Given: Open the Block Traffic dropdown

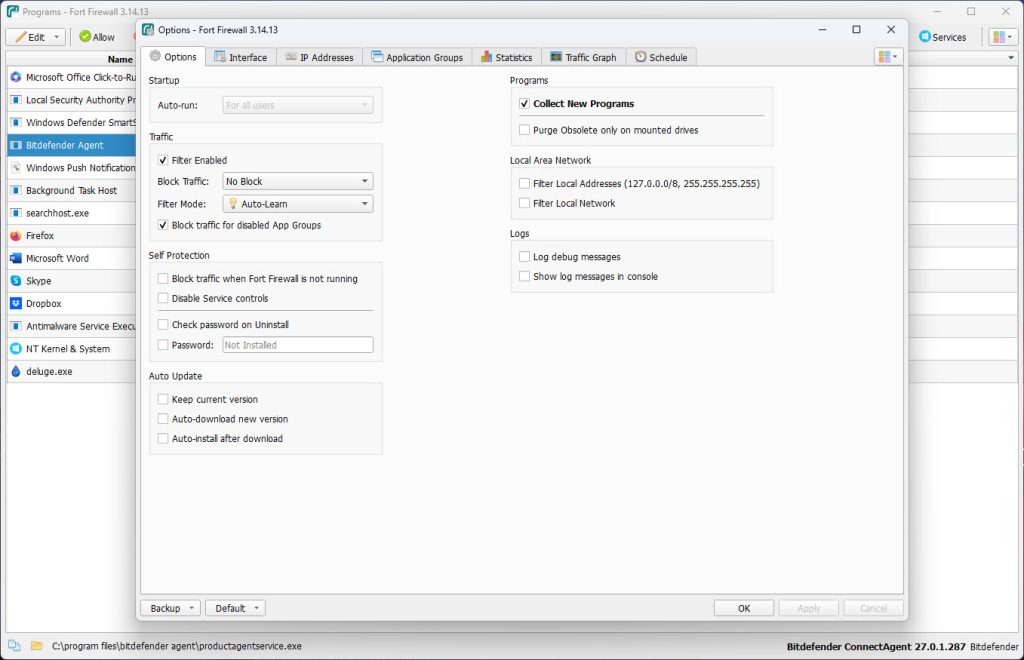Looking at the screenshot, I should click(298, 181).
